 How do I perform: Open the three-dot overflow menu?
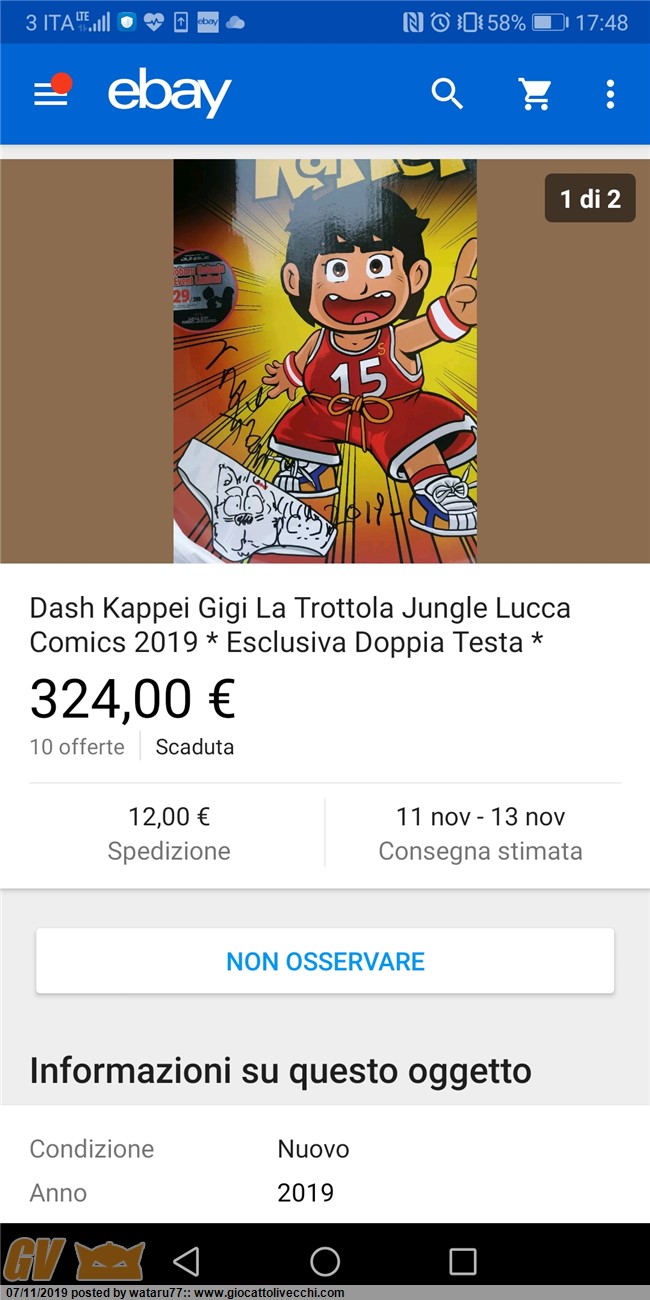[x=610, y=94]
